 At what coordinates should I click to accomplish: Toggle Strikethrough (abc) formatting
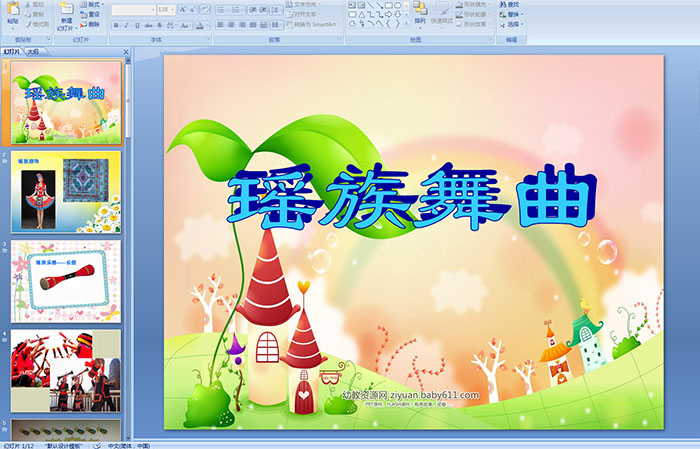coord(148,25)
